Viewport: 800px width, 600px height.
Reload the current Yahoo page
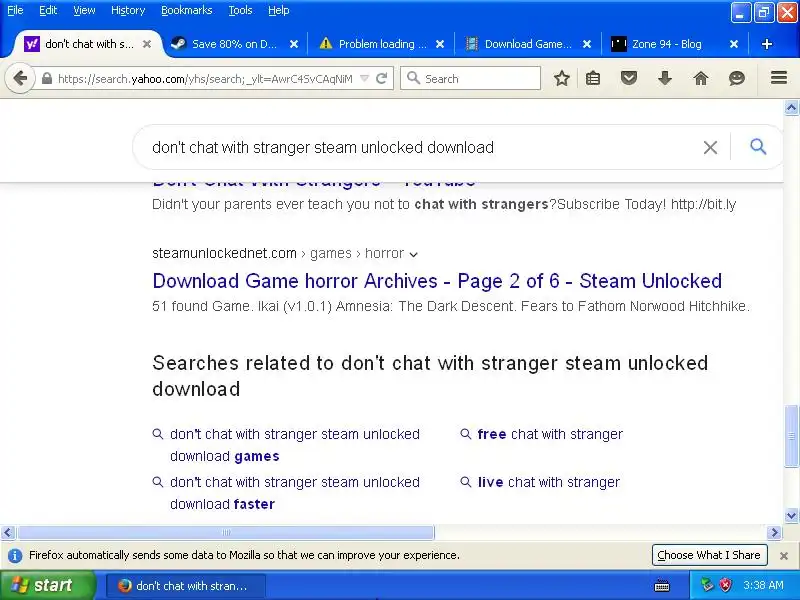click(x=382, y=79)
